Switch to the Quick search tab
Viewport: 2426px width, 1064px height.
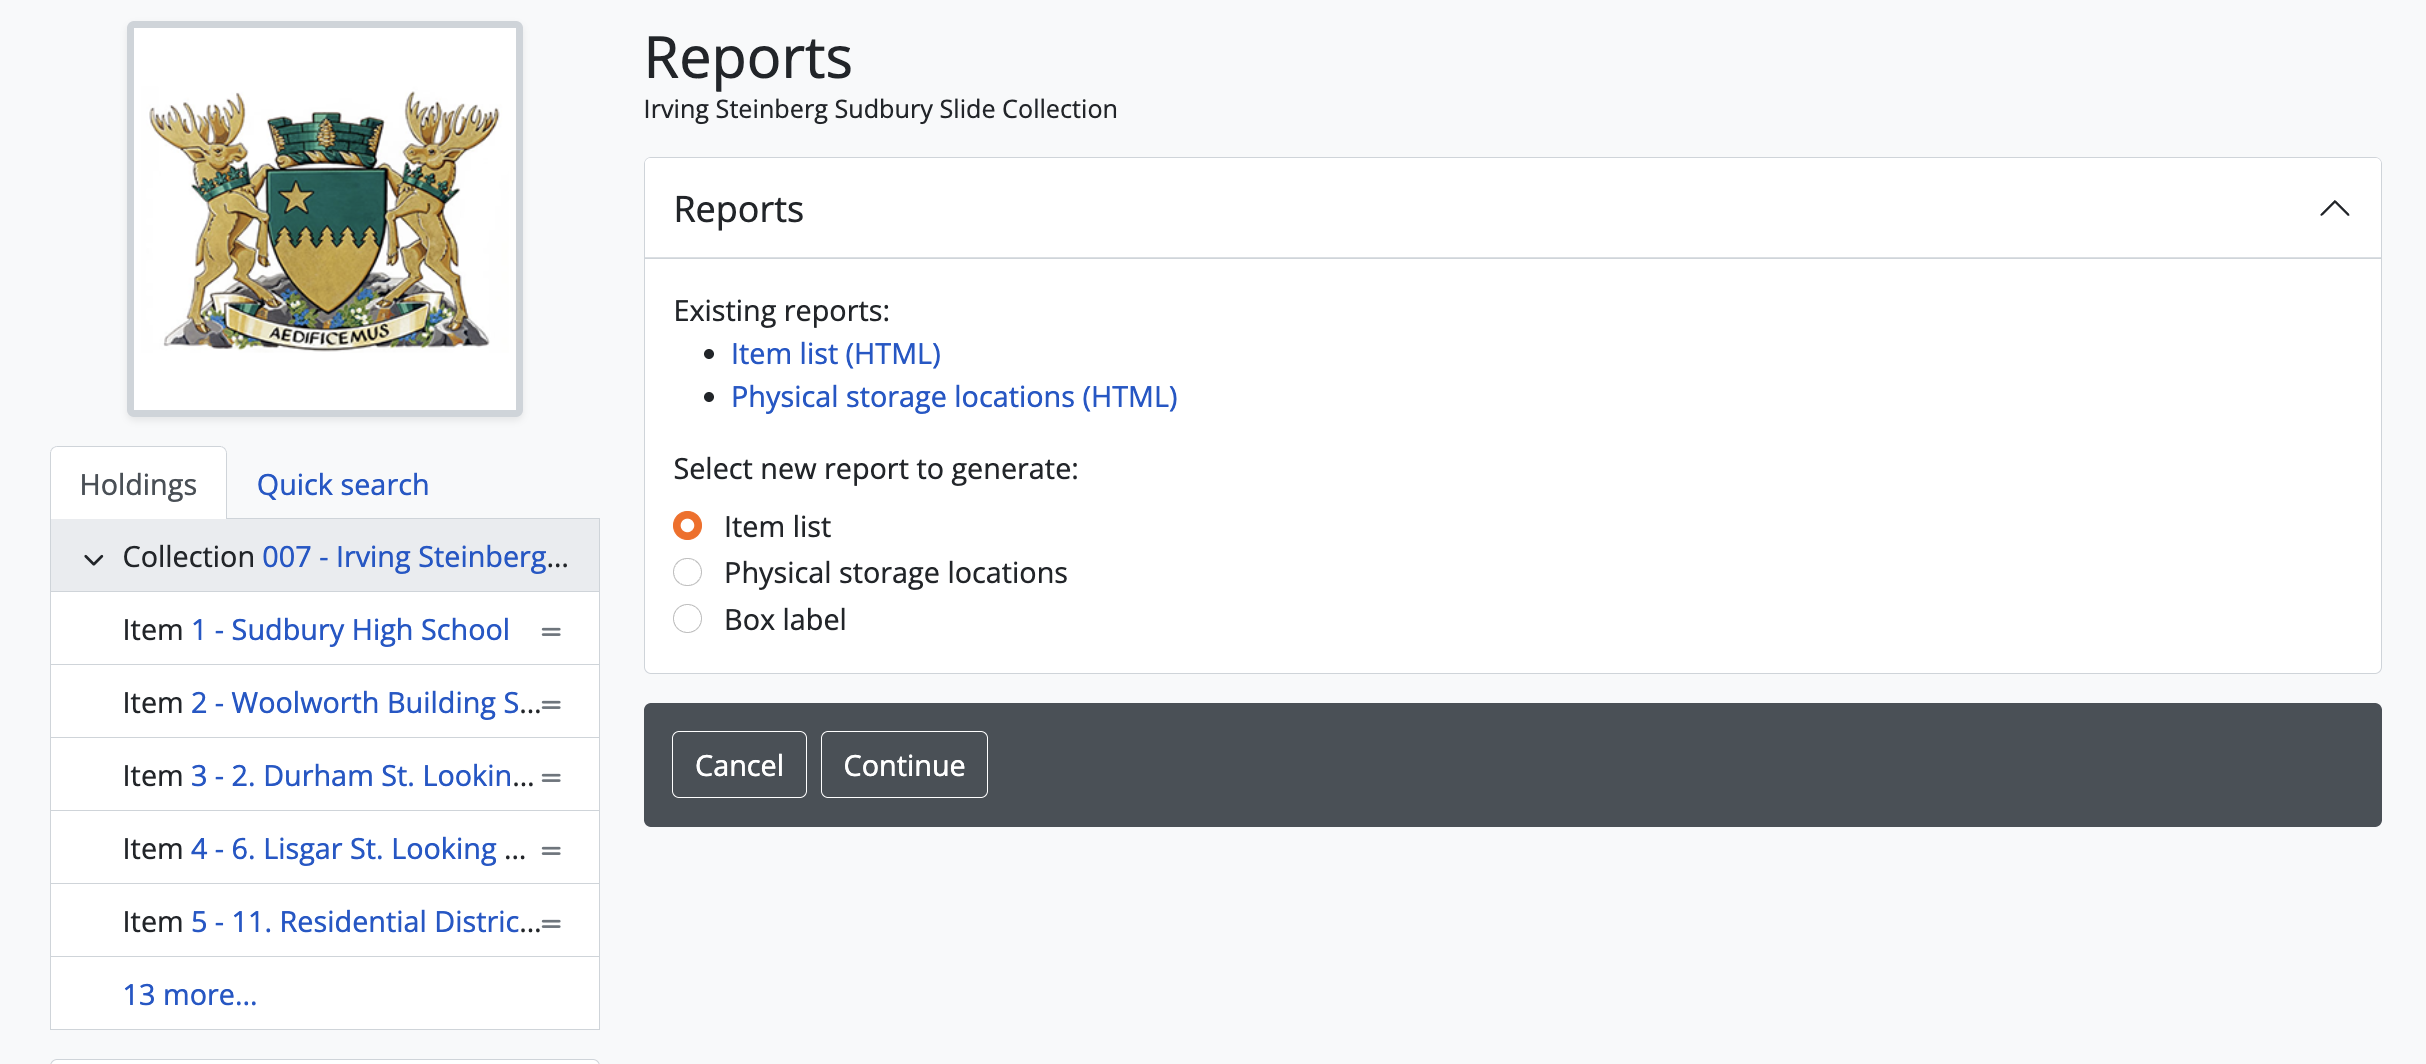(342, 485)
